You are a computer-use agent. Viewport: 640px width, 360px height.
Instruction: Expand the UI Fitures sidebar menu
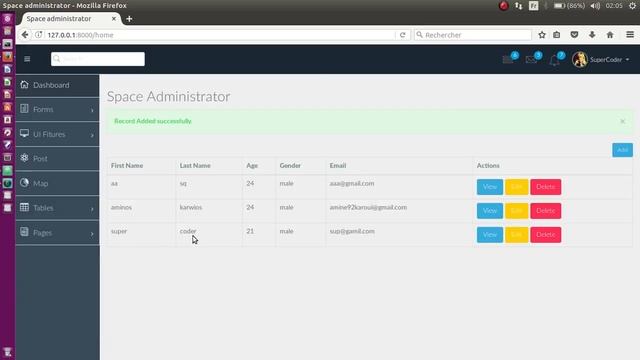coord(57,134)
